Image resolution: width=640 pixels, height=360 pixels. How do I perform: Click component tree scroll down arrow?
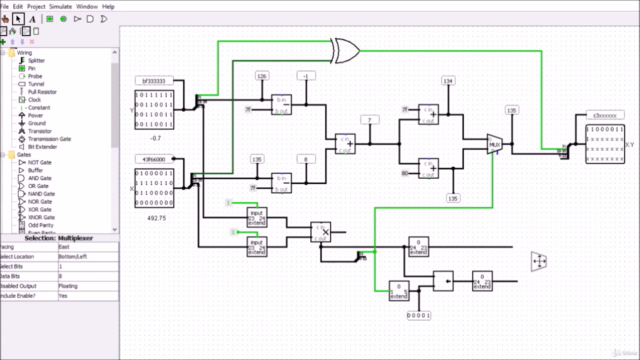pos(114,229)
